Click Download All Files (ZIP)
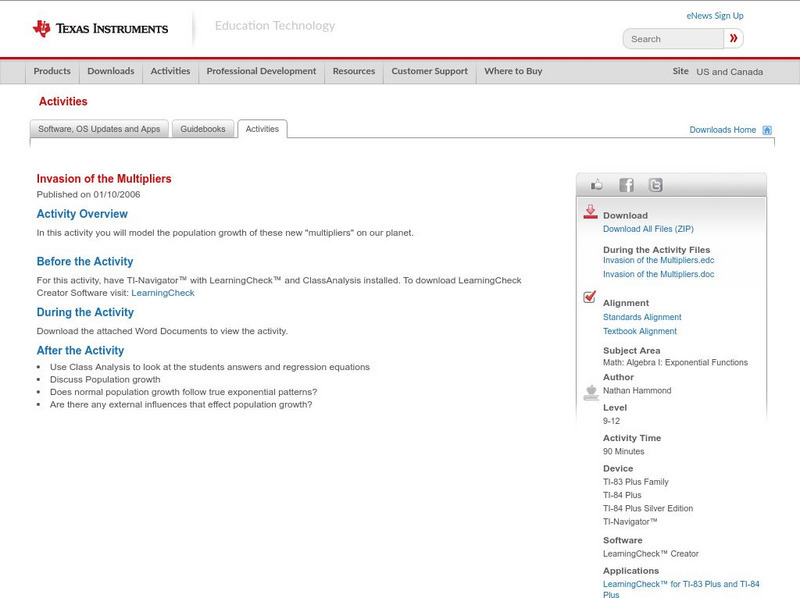Screen dimensions: 800x598 (648, 229)
